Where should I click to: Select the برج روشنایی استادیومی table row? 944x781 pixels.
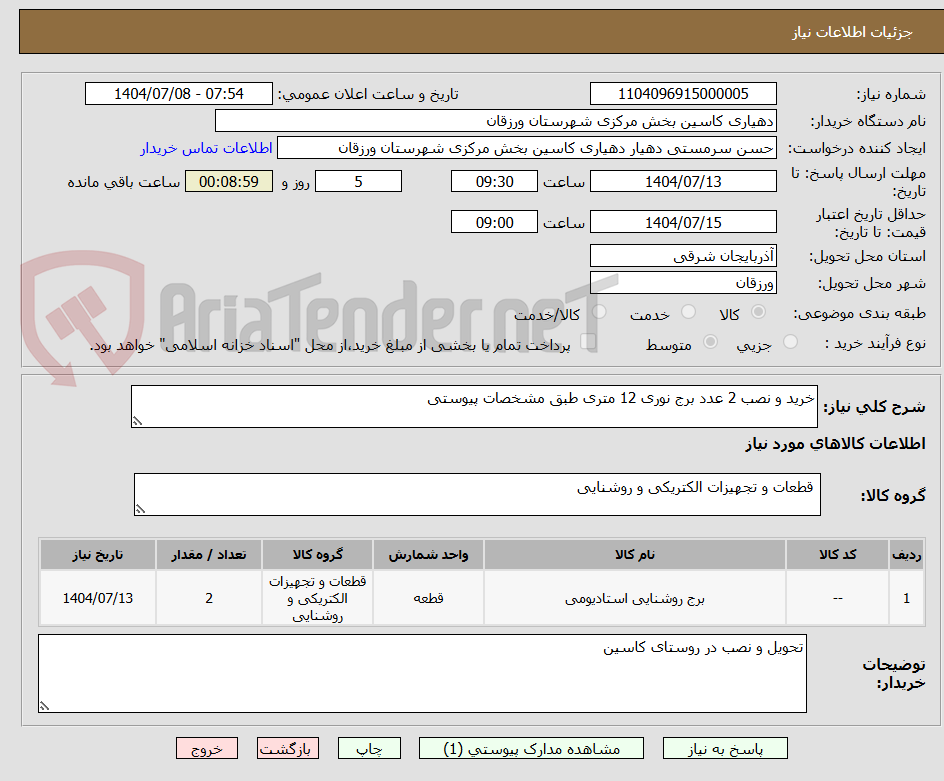[470, 597]
